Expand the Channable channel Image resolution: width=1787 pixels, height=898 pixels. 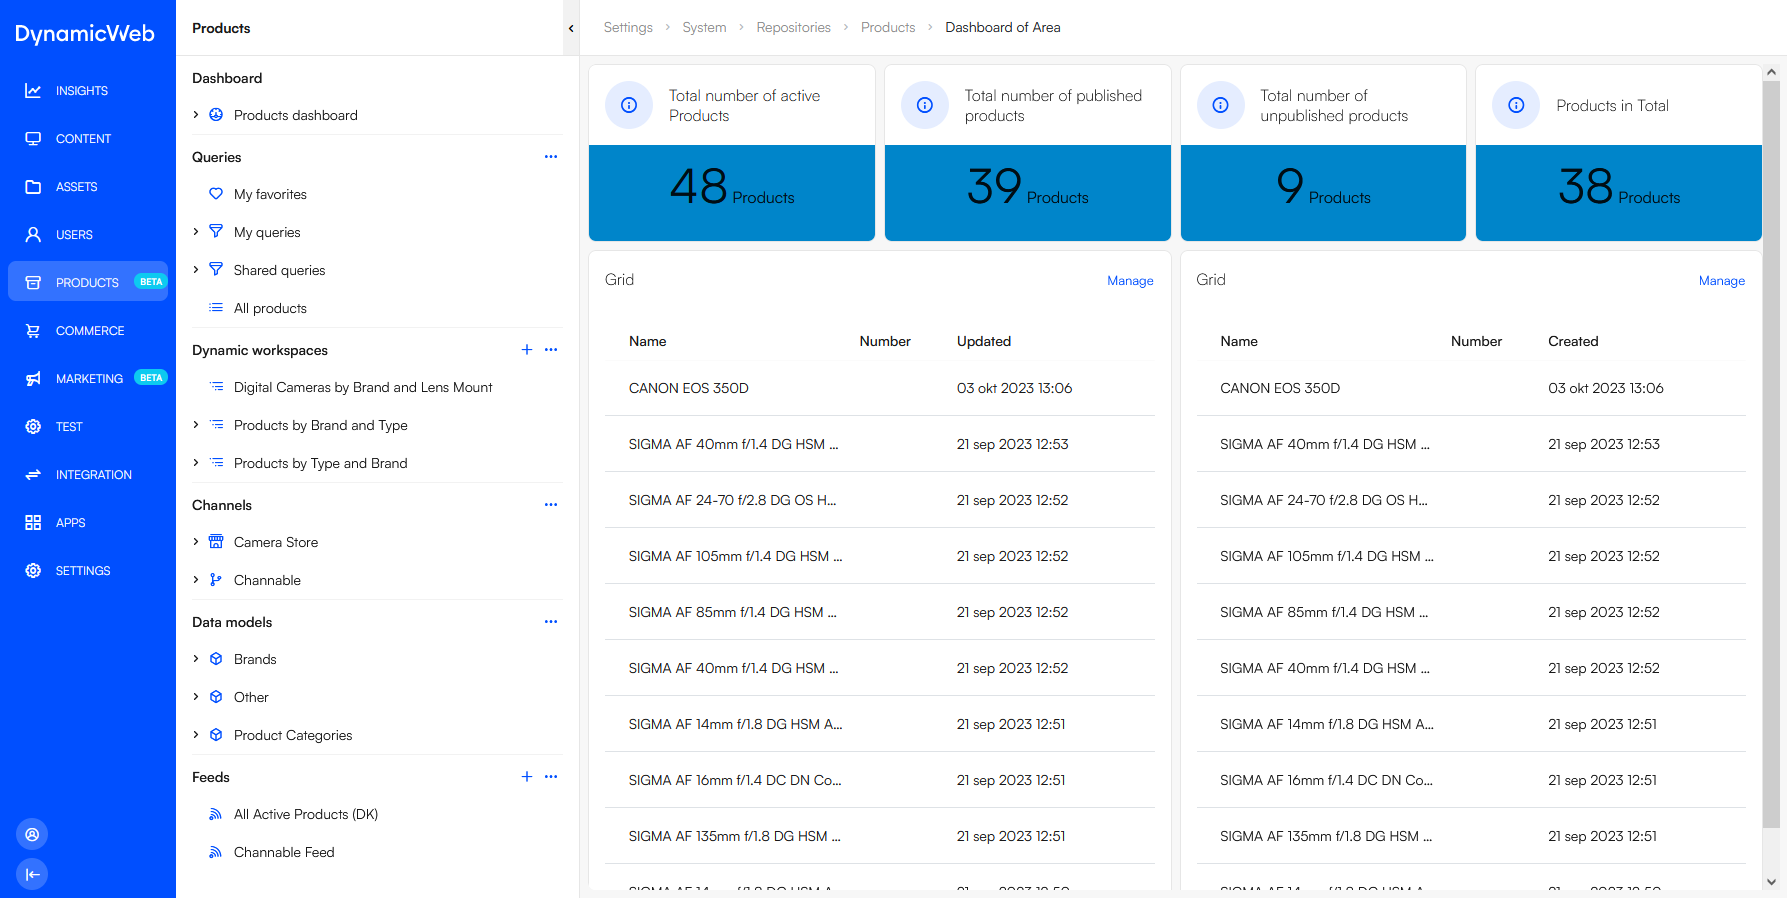pyautogui.click(x=196, y=580)
